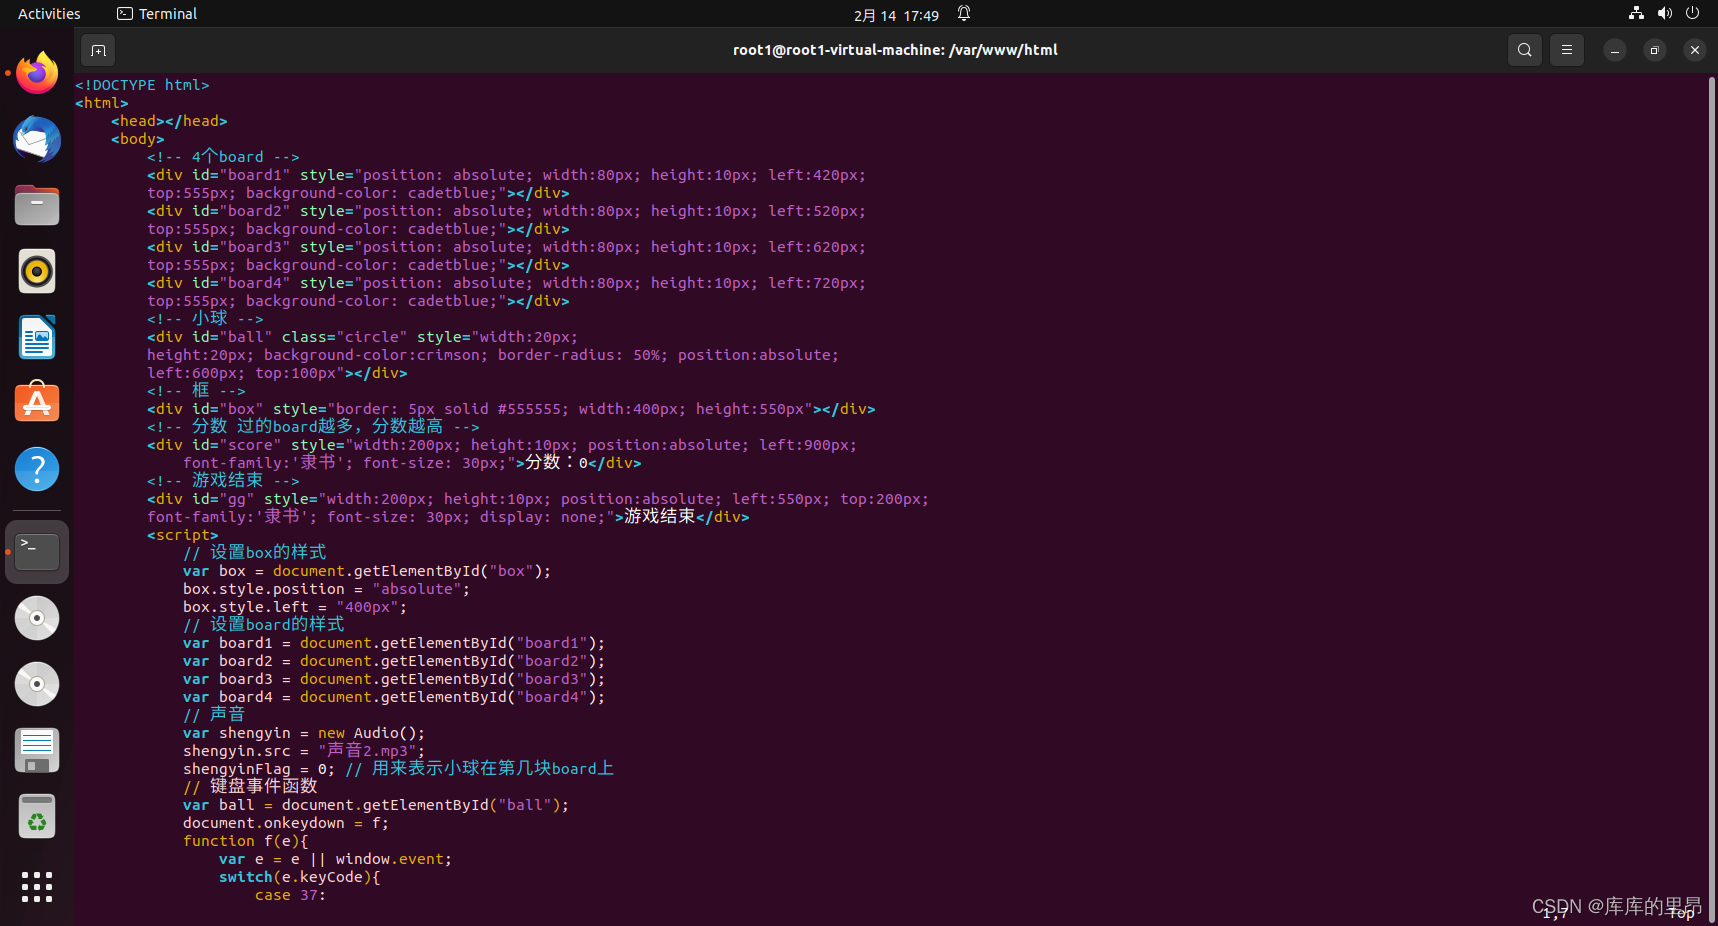Click the 'var board4' declaration line
Viewport: 1718px width, 926px height.
(394, 697)
